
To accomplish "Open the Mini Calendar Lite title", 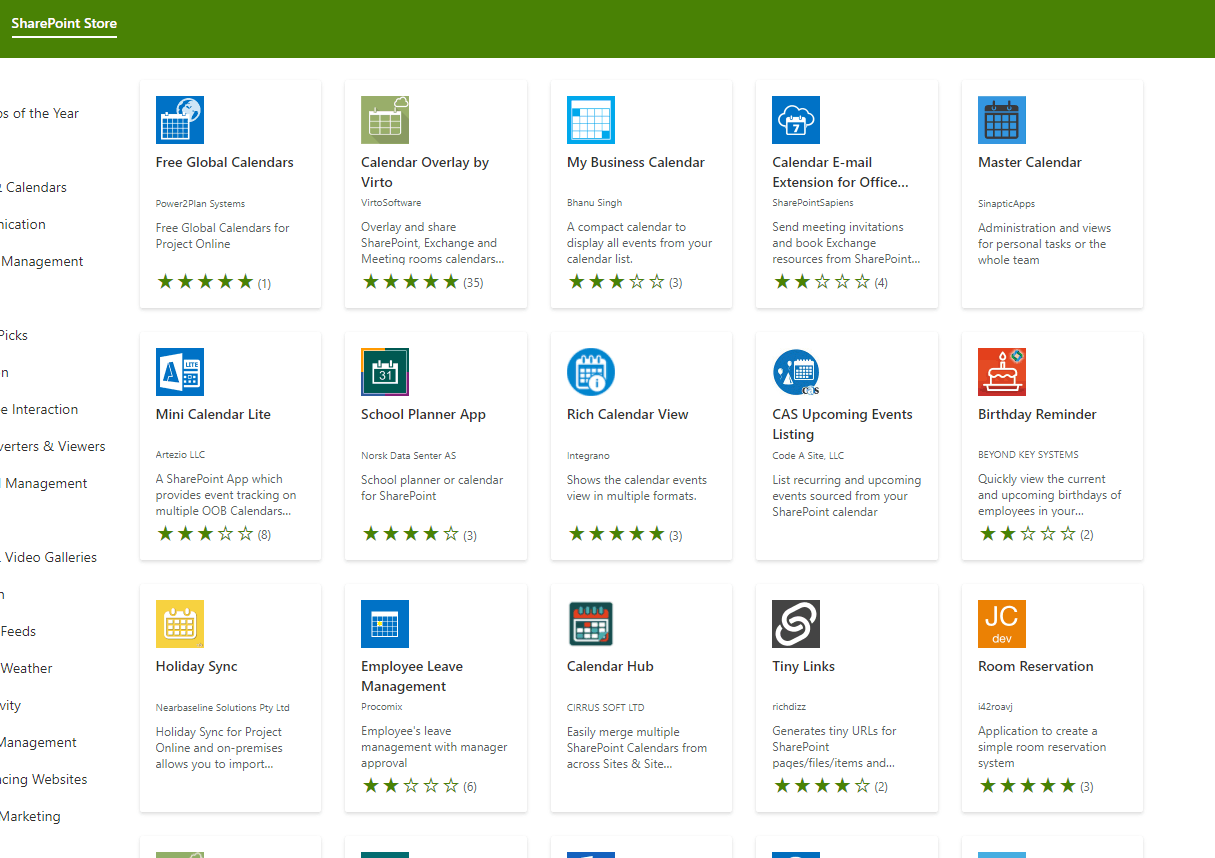I will point(213,414).
